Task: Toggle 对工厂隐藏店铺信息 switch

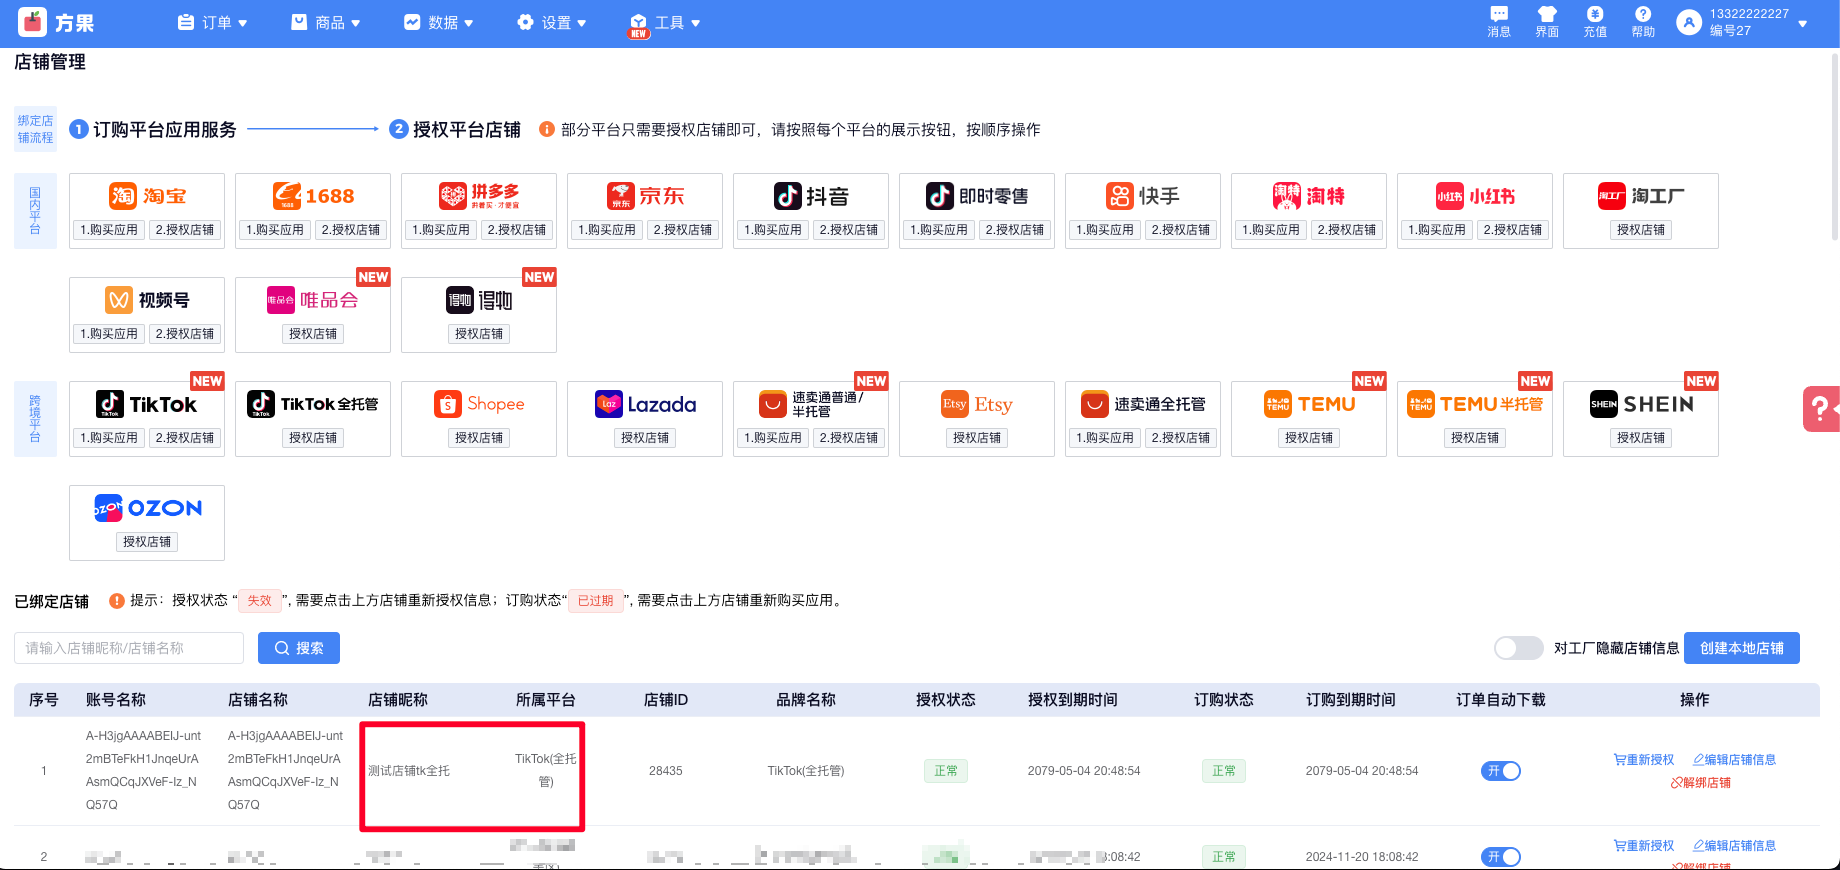Action: (1518, 648)
